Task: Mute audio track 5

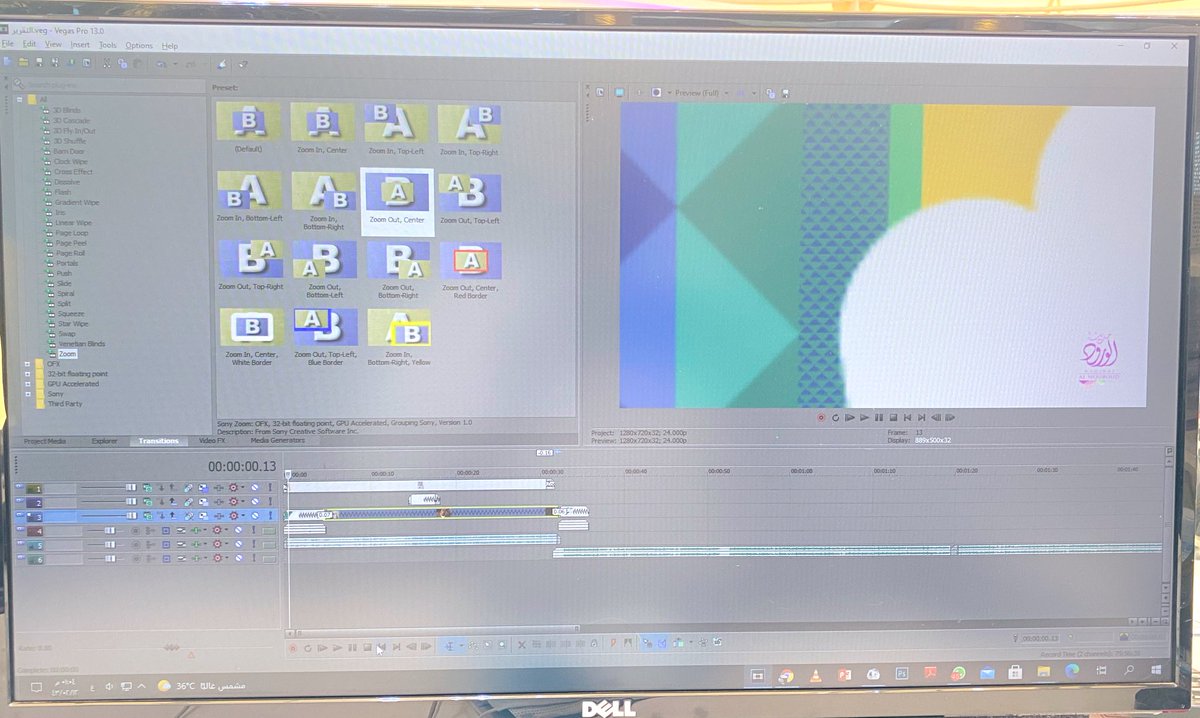Action: (x=238, y=545)
